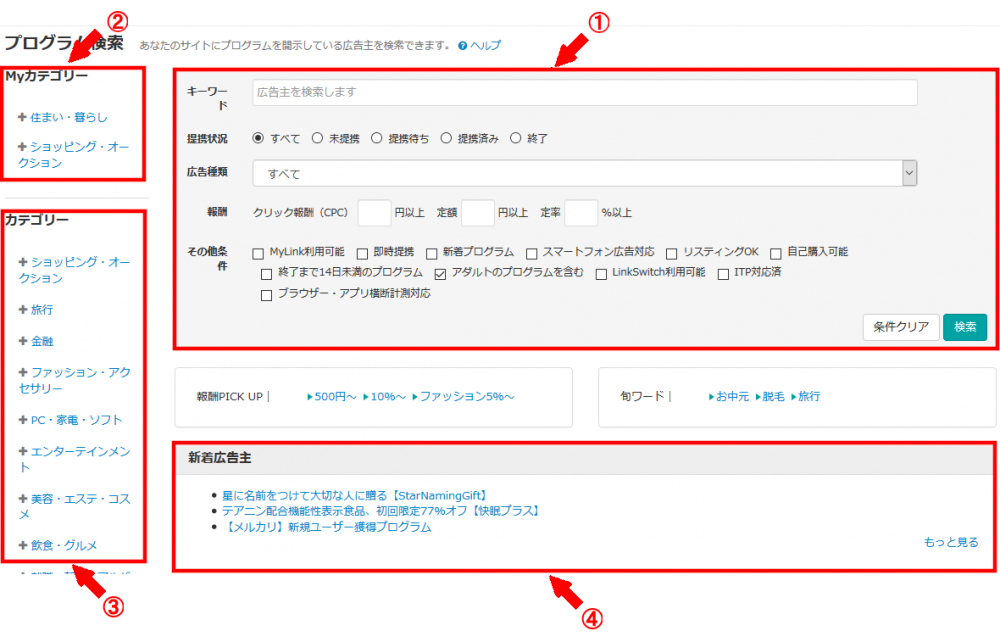Open the StarNamingGift advertiser link

pos(356,495)
